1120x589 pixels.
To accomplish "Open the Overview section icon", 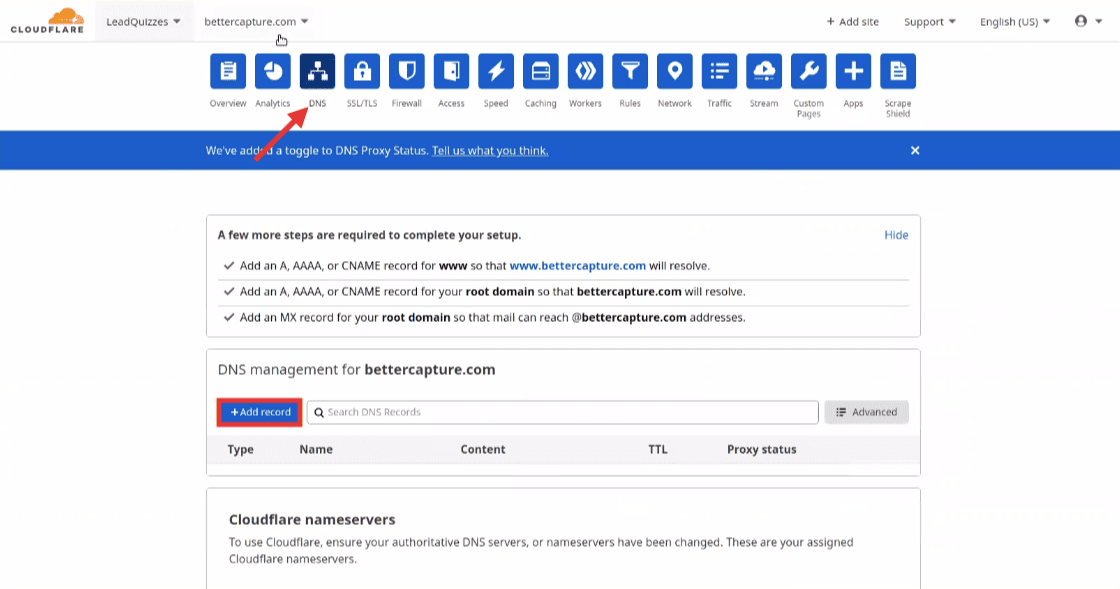I will (x=228, y=71).
